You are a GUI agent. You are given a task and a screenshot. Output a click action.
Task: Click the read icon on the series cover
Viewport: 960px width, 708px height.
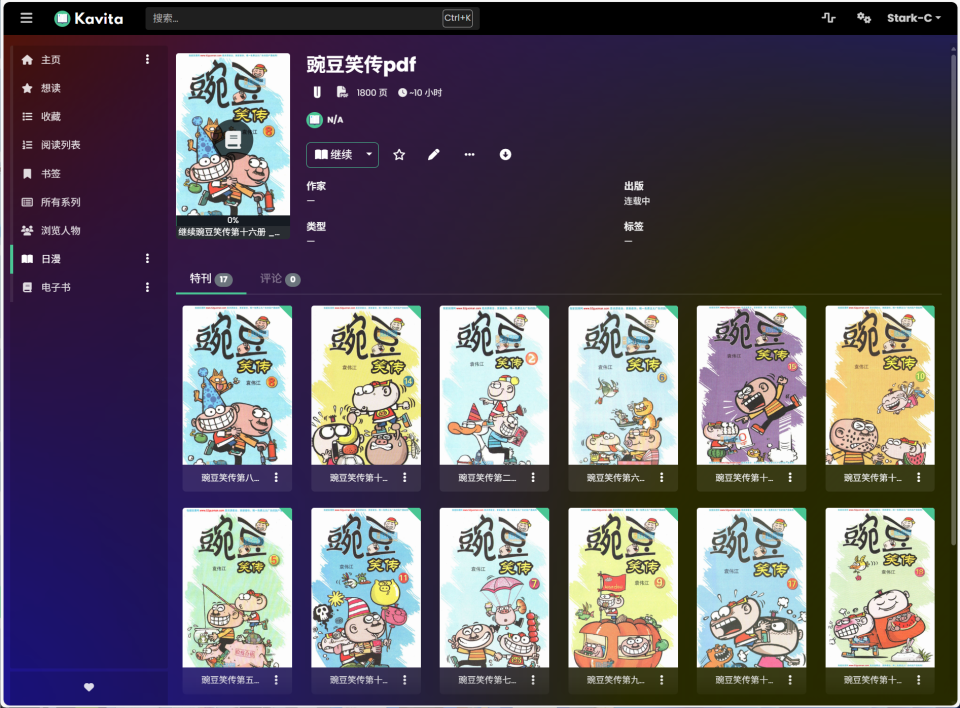(233, 140)
